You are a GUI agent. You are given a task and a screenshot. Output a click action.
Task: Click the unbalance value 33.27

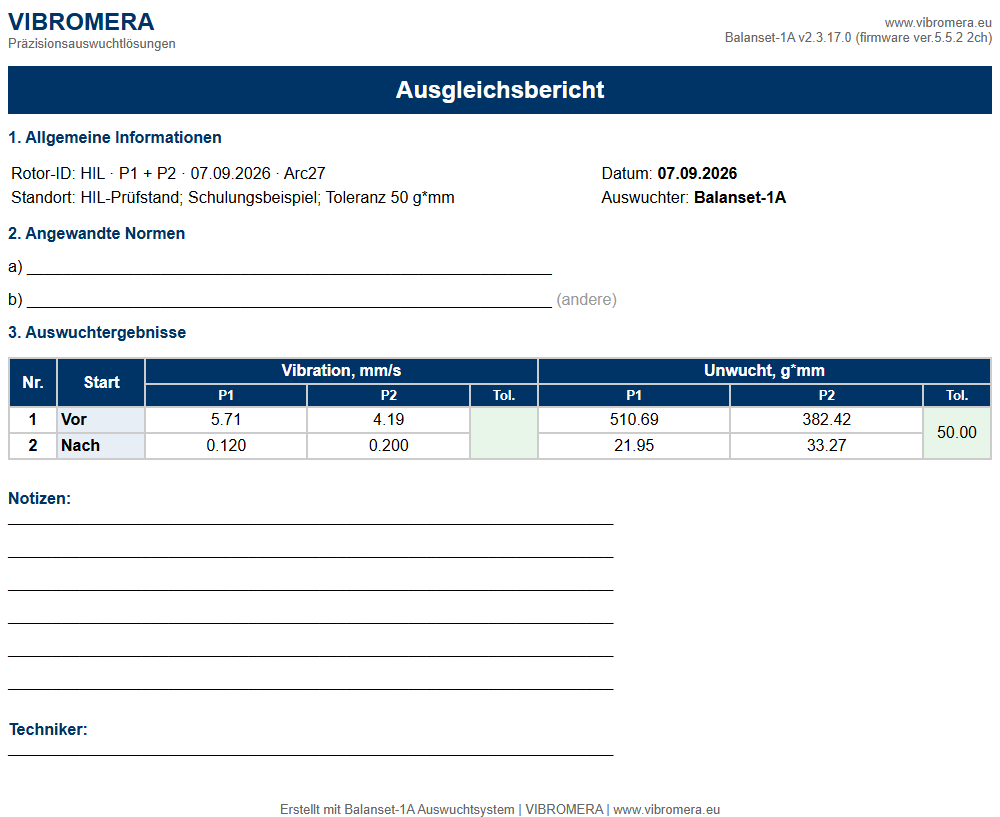tap(827, 446)
